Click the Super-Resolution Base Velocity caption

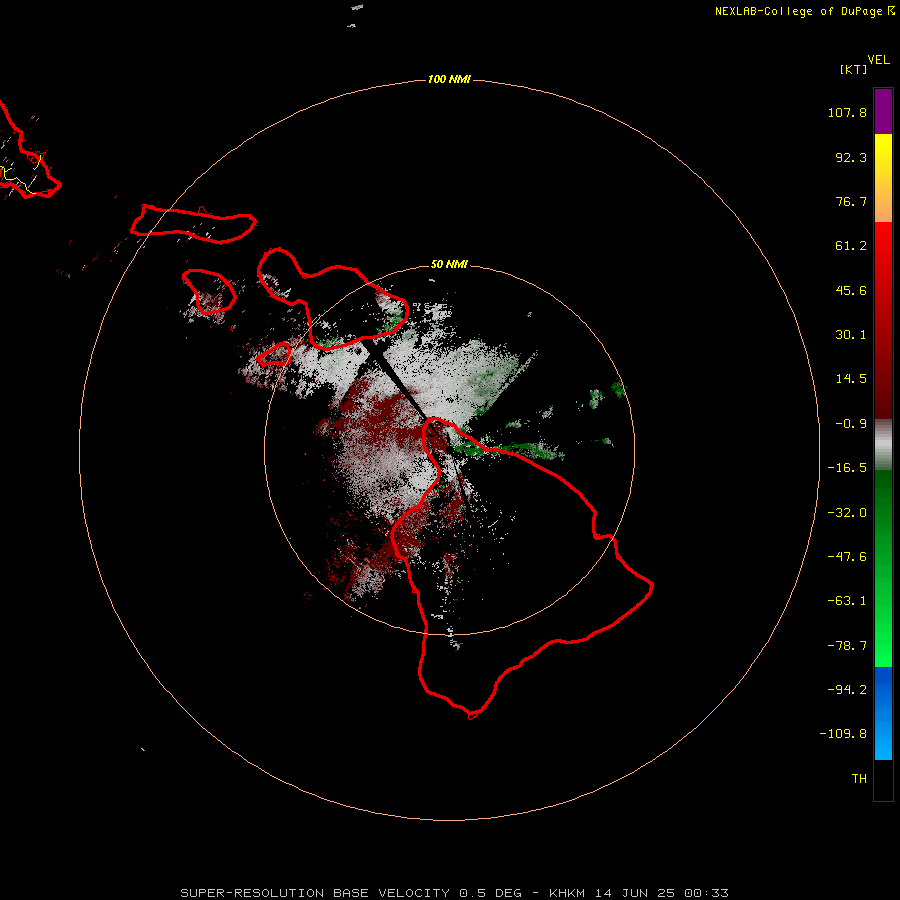(454, 893)
